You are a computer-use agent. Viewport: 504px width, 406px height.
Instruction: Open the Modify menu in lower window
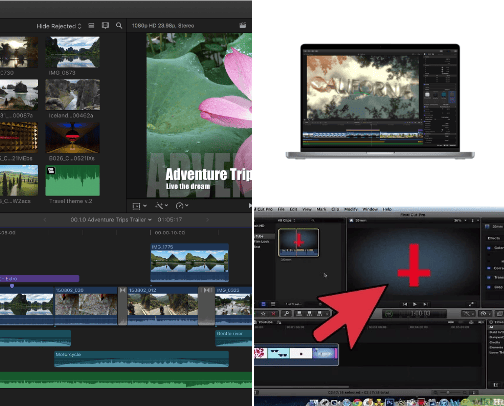pos(351,209)
